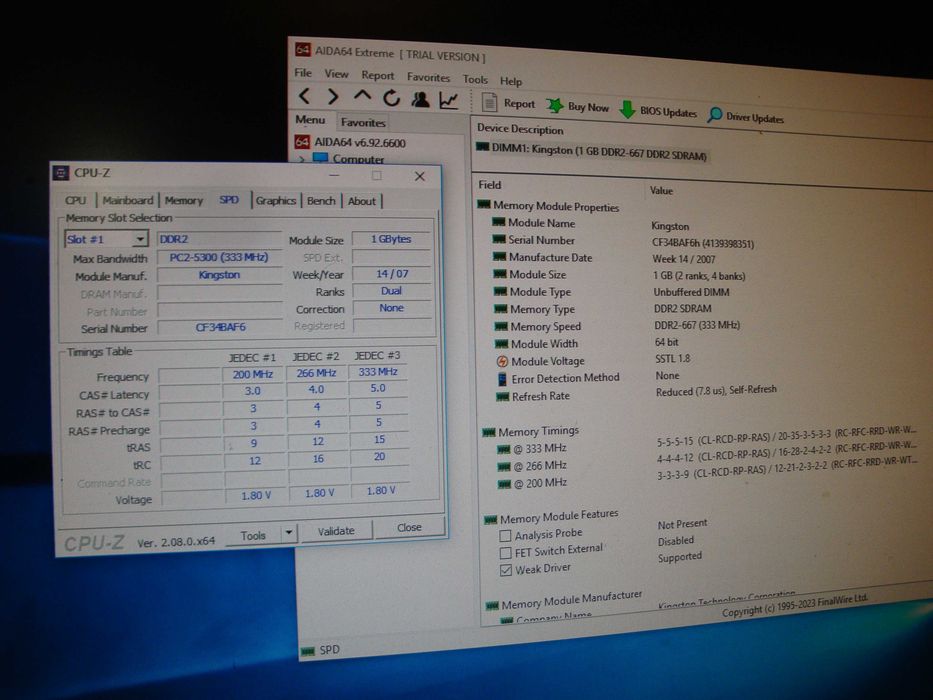The width and height of the screenshot is (933, 700).
Task: Toggle the Weak Driver checkbox
Action: (x=506, y=570)
